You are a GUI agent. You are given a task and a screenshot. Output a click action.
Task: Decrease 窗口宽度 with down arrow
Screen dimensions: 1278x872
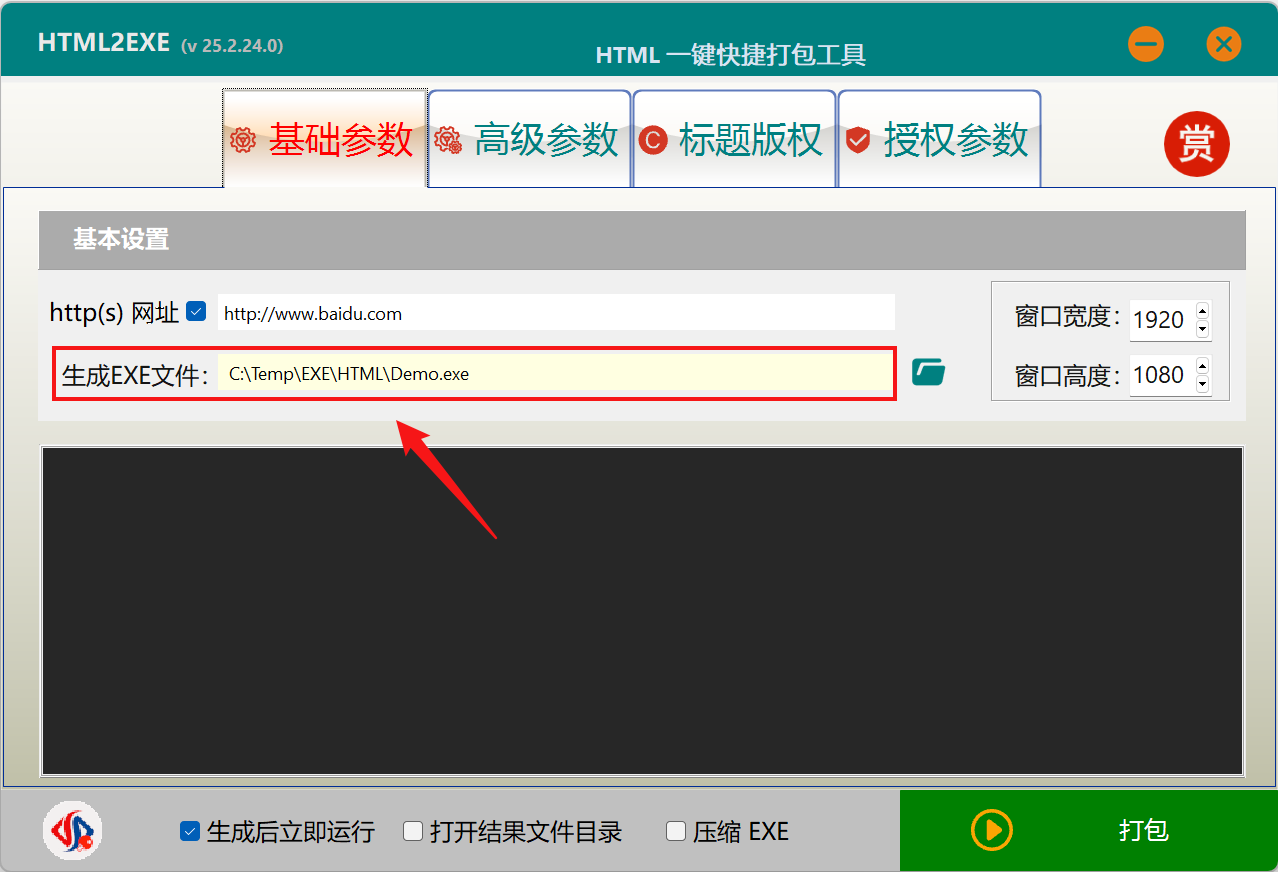pyautogui.click(x=1202, y=329)
